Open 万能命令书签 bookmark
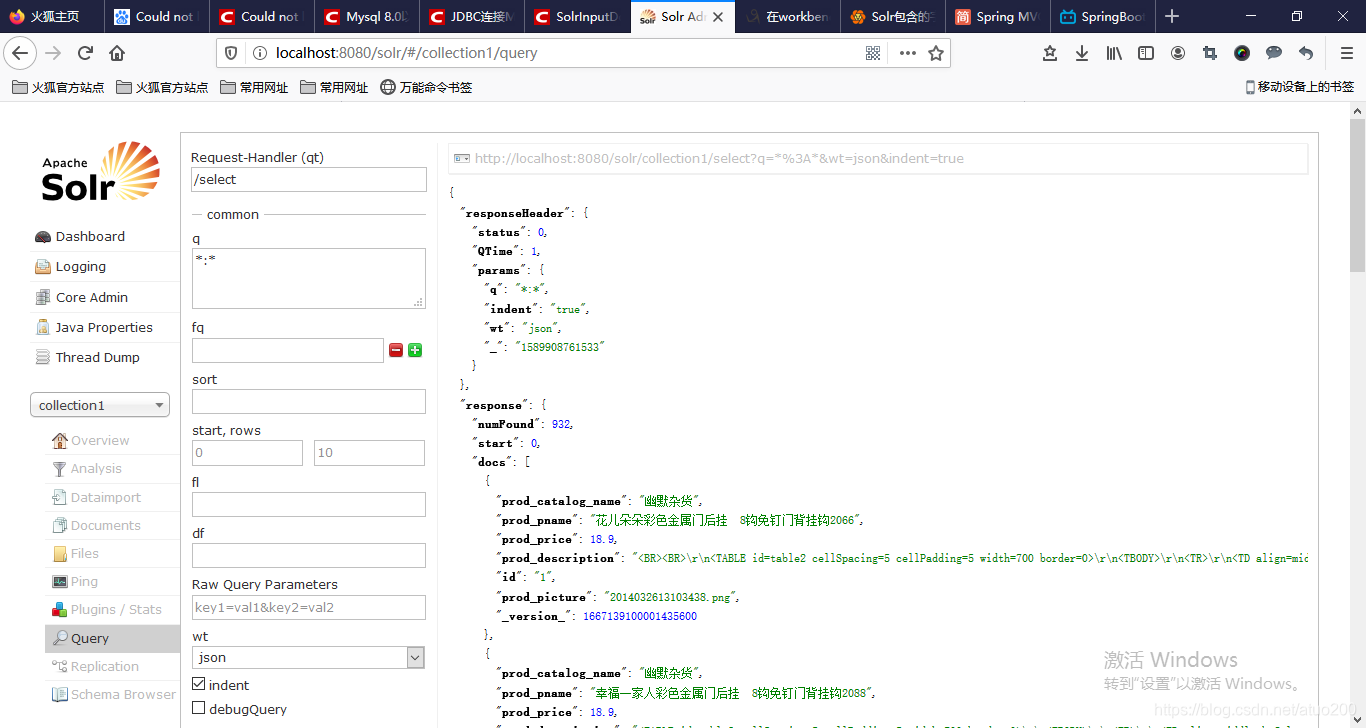The image size is (1366, 728). click(426, 87)
